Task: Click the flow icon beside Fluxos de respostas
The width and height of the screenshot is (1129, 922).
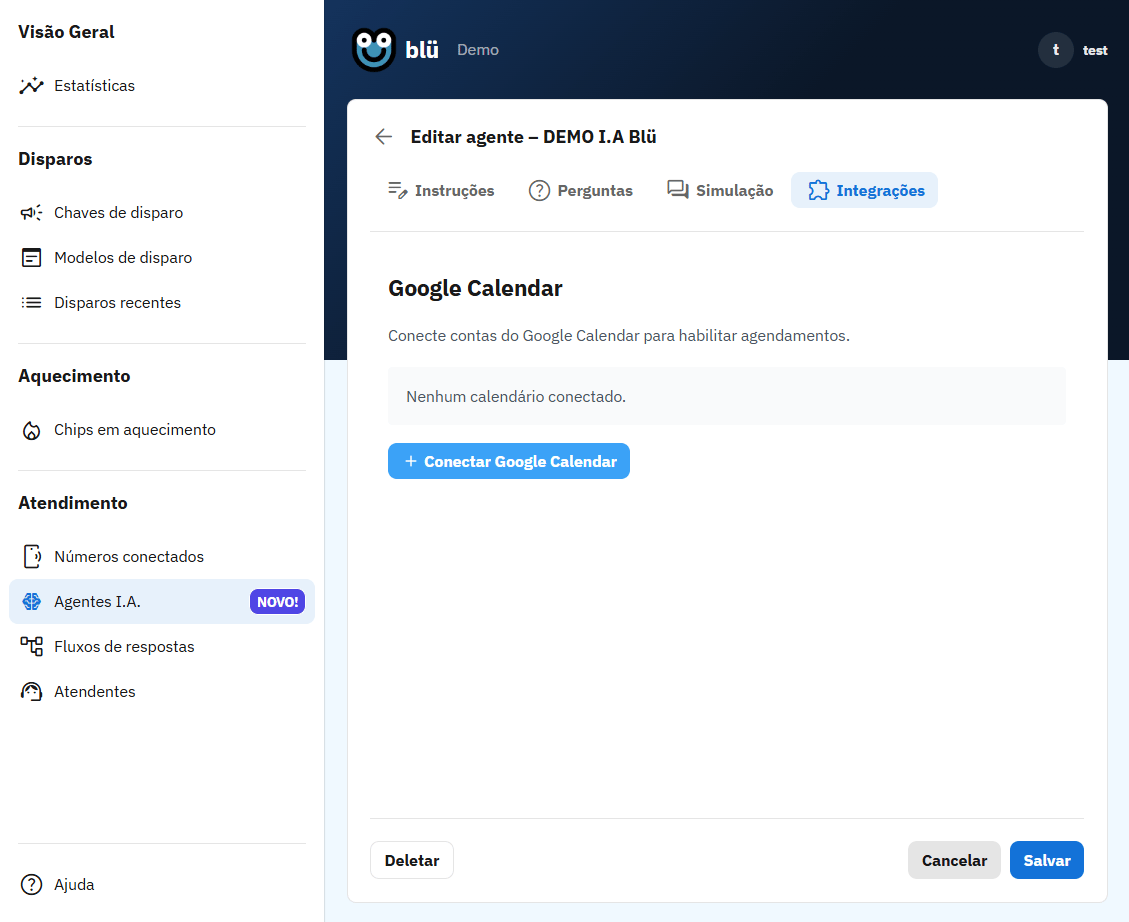Action: click(x=31, y=646)
